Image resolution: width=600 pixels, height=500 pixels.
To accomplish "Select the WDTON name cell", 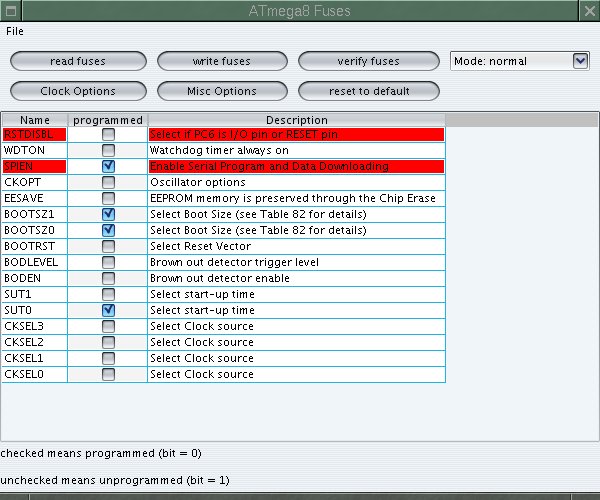I will coord(35,150).
